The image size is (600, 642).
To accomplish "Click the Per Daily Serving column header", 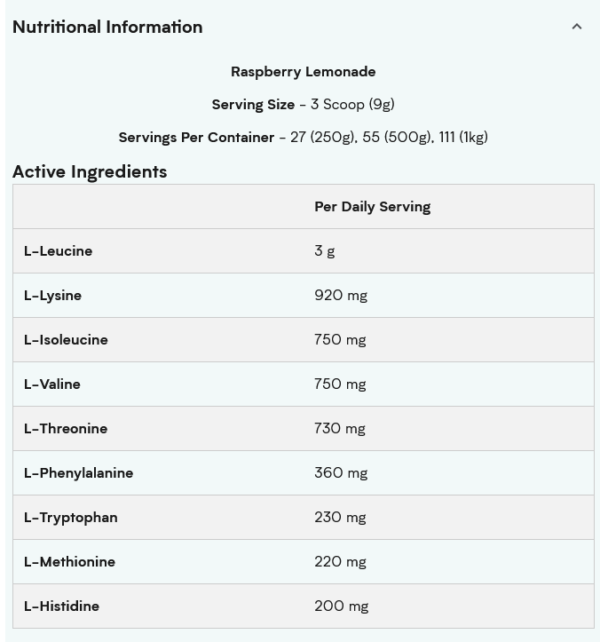I will click(372, 206).
